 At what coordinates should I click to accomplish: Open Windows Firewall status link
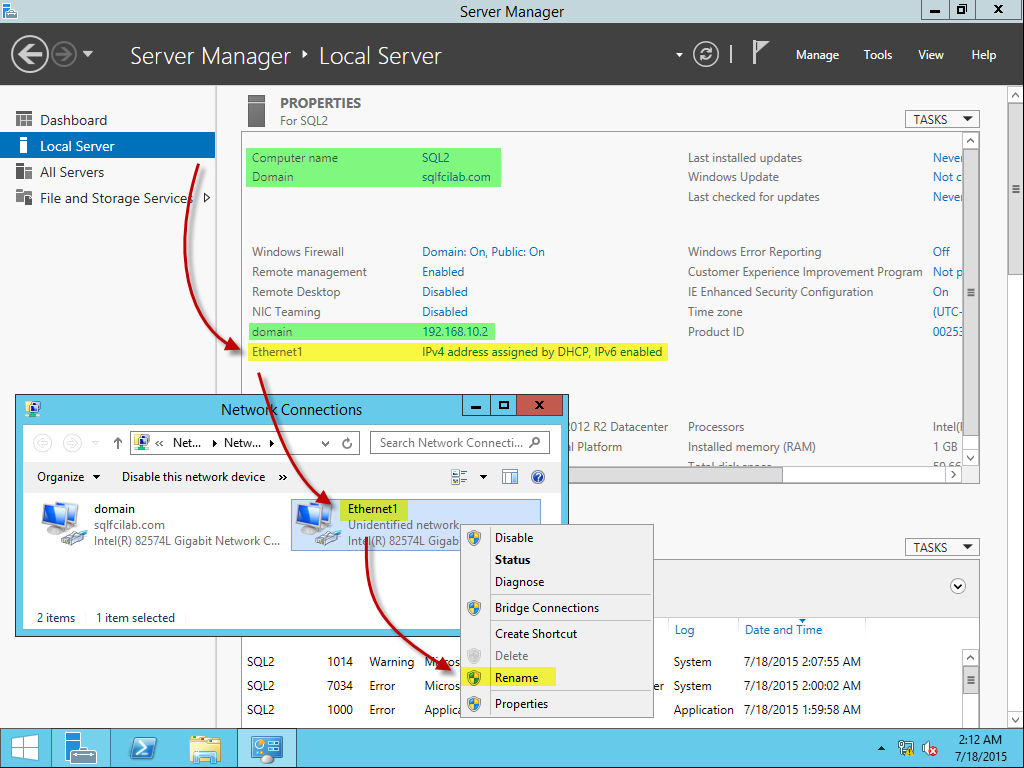483,251
